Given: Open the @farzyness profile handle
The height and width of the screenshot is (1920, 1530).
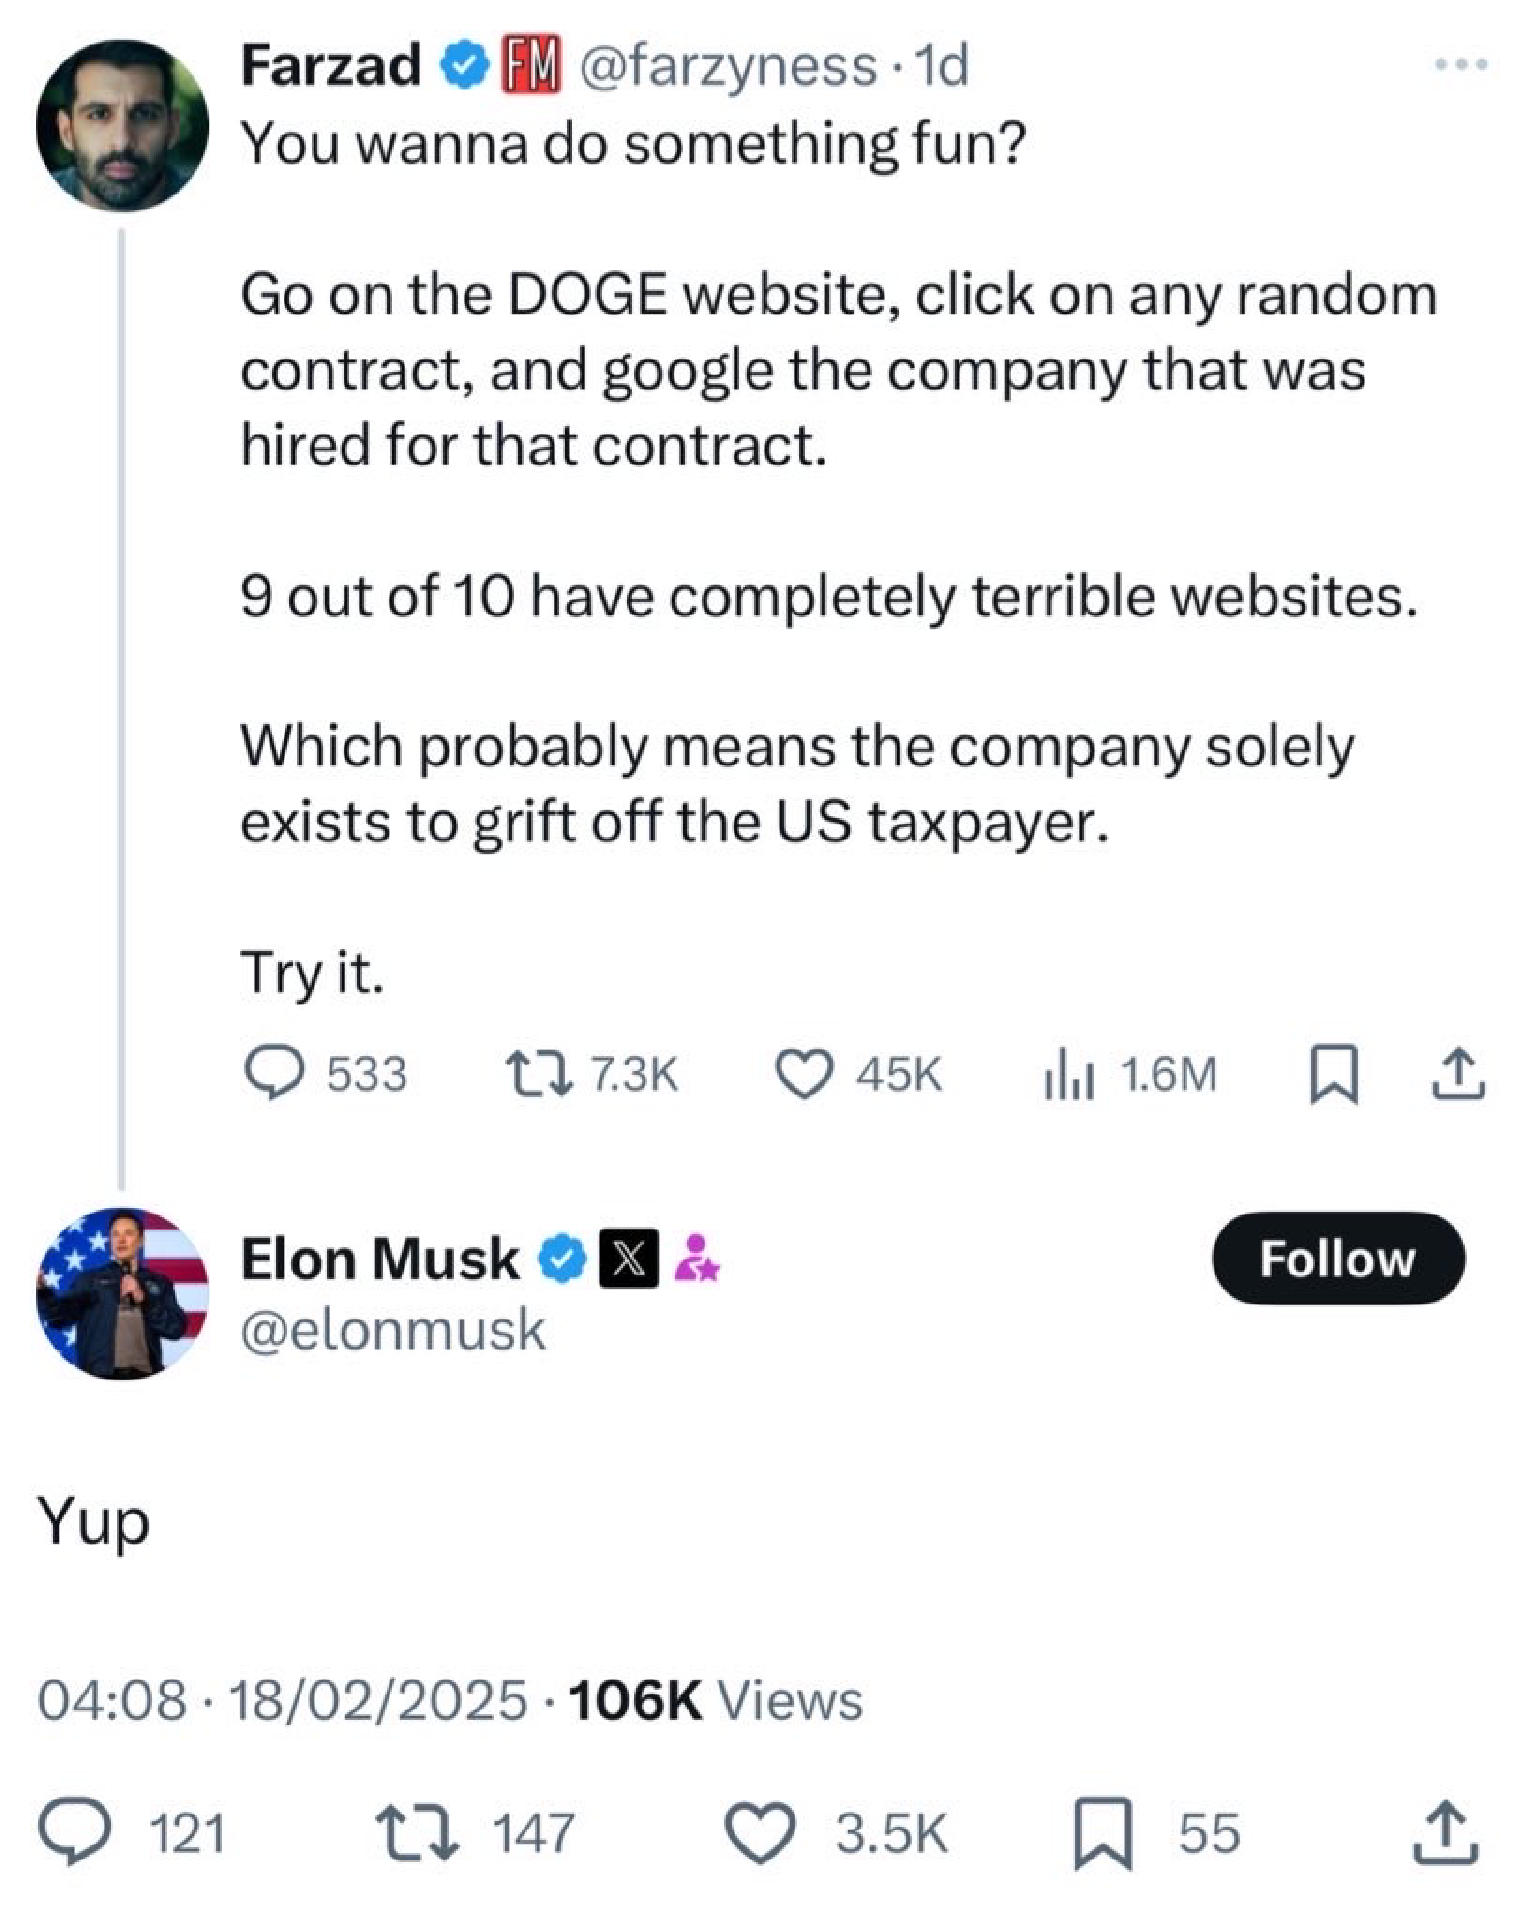Looking at the screenshot, I should [727, 67].
